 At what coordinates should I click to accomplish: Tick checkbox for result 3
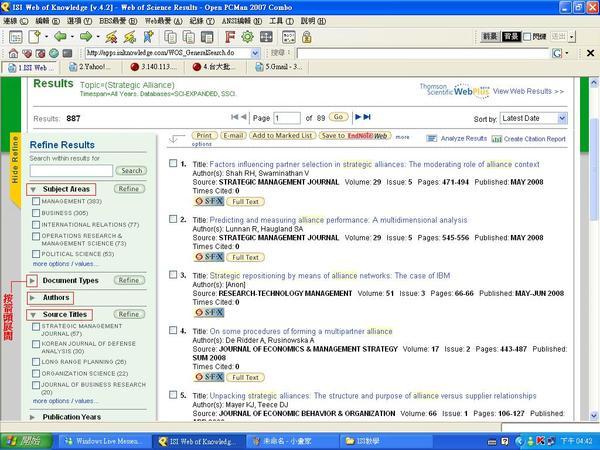[x=173, y=274]
